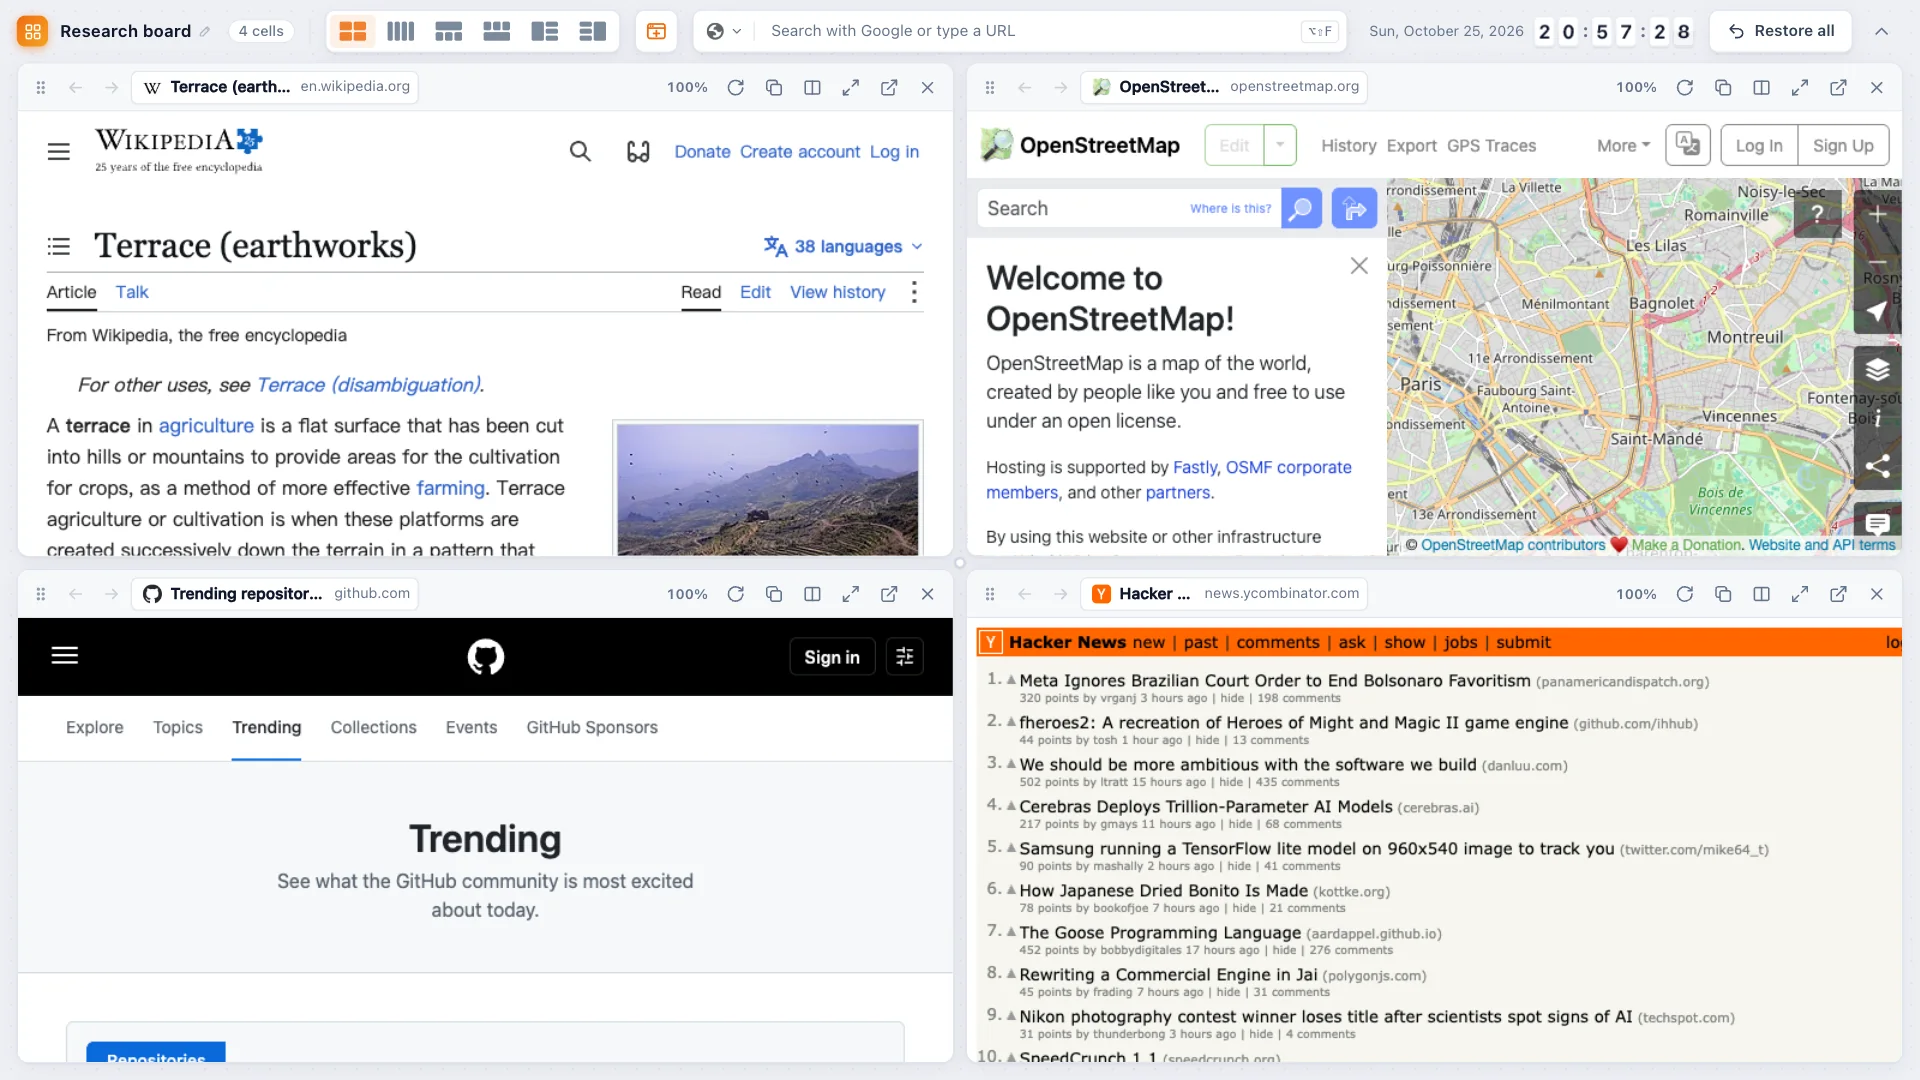Open the Hacker News comments menu
Image resolution: width=1920 pixels, height=1080 pixels.
tap(1277, 642)
